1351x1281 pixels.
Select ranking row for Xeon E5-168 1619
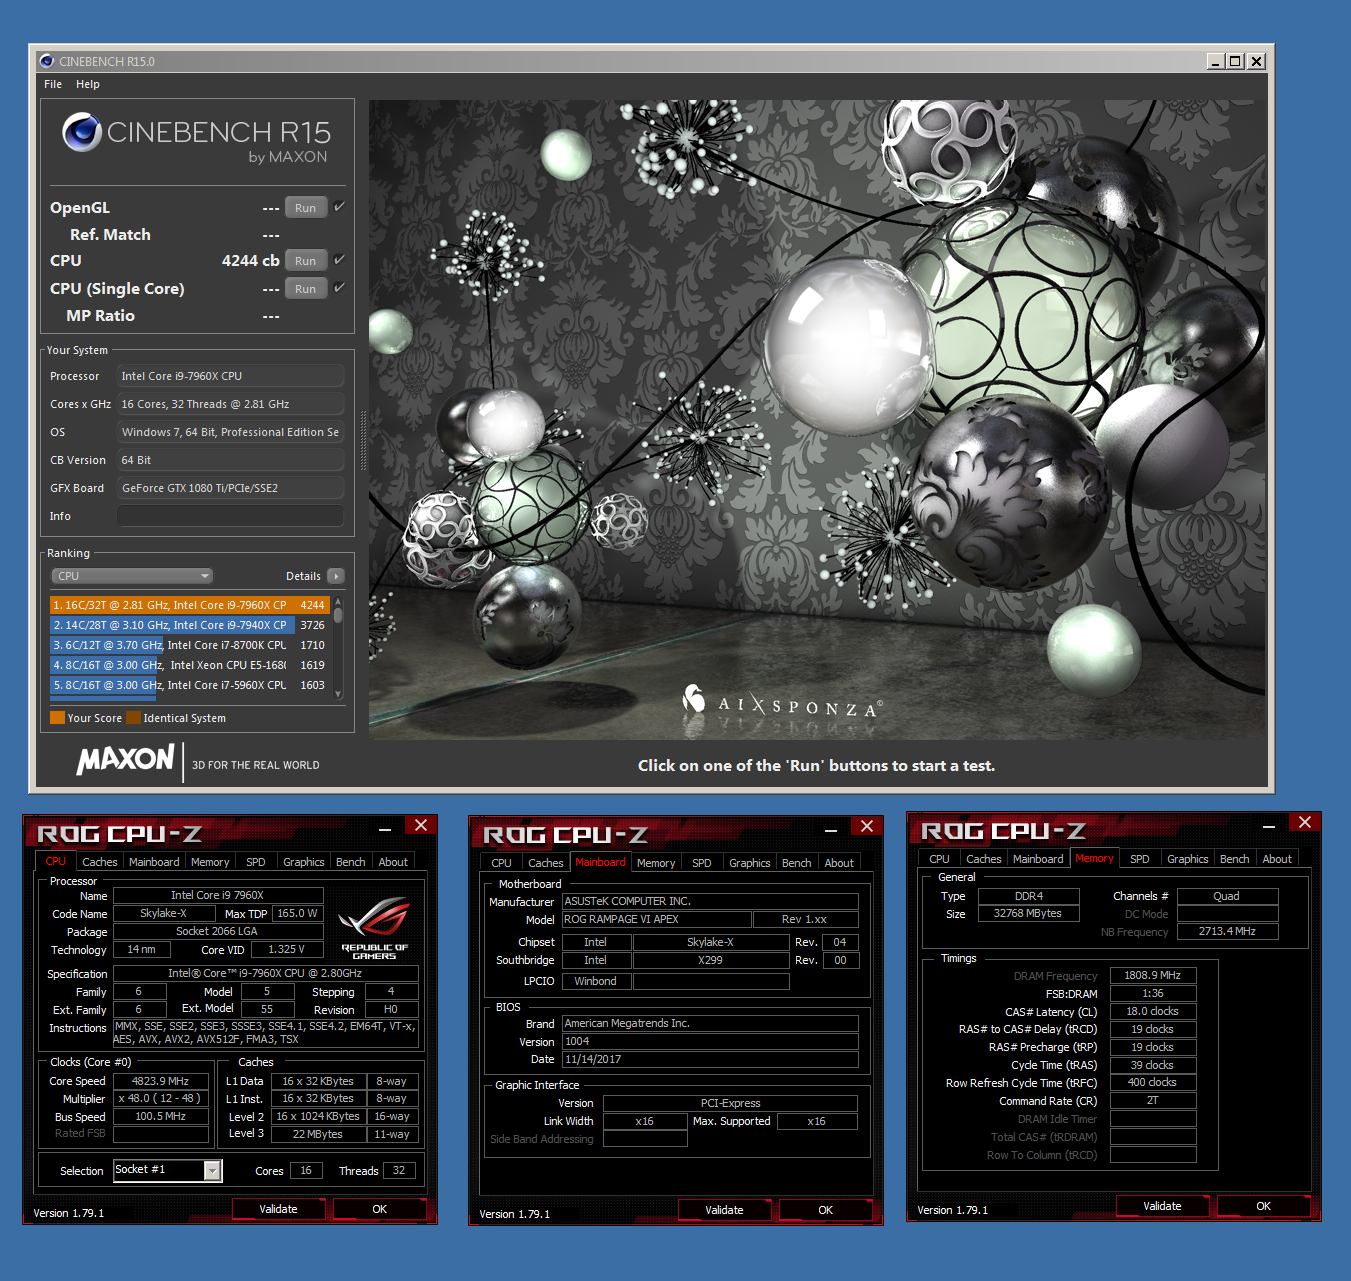point(189,665)
